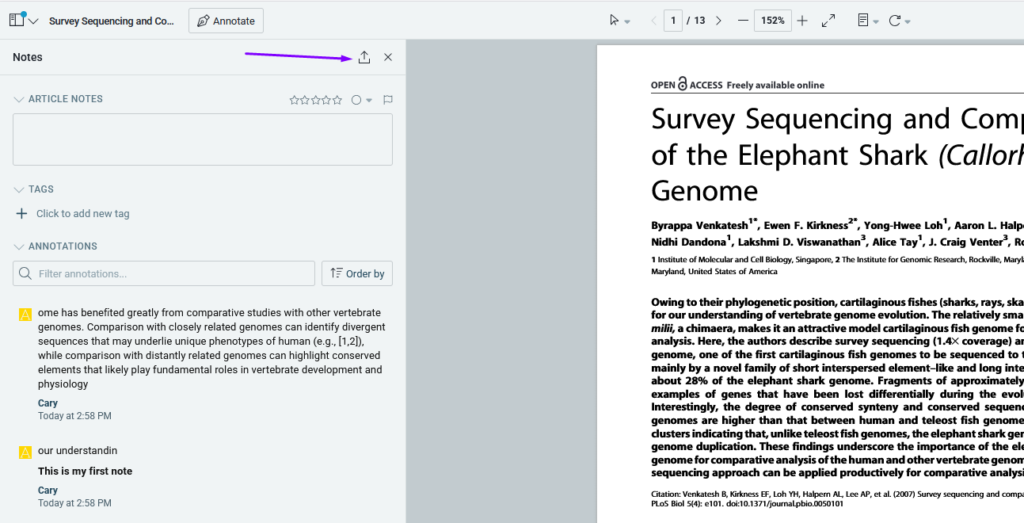Close the Notes panel
This screenshot has height=523, width=1024.
(x=388, y=57)
